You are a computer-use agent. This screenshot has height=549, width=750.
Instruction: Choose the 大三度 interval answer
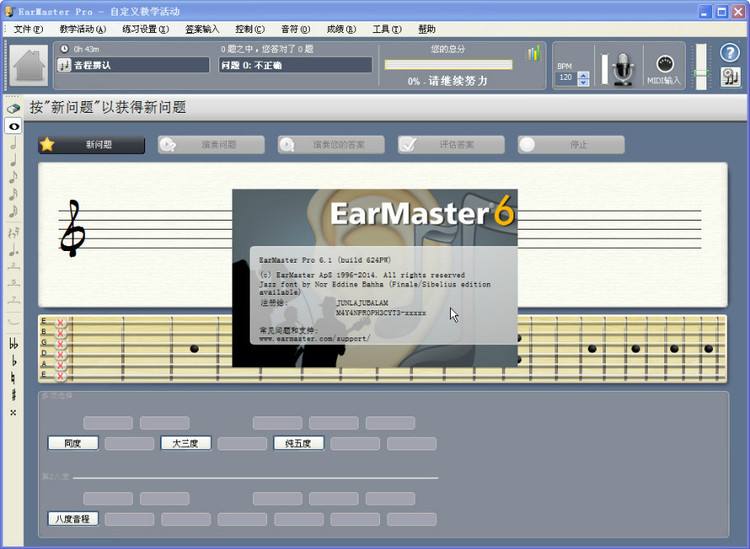(186, 443)
